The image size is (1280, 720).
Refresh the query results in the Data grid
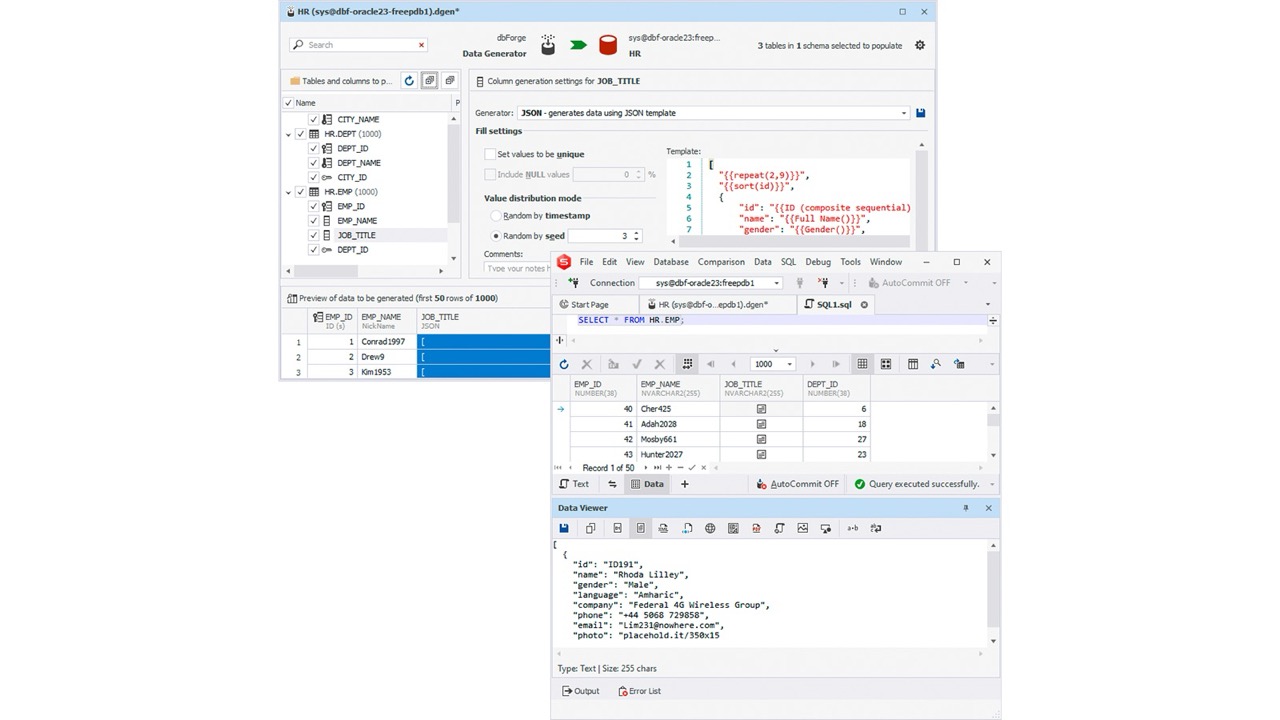click(563, 364)
